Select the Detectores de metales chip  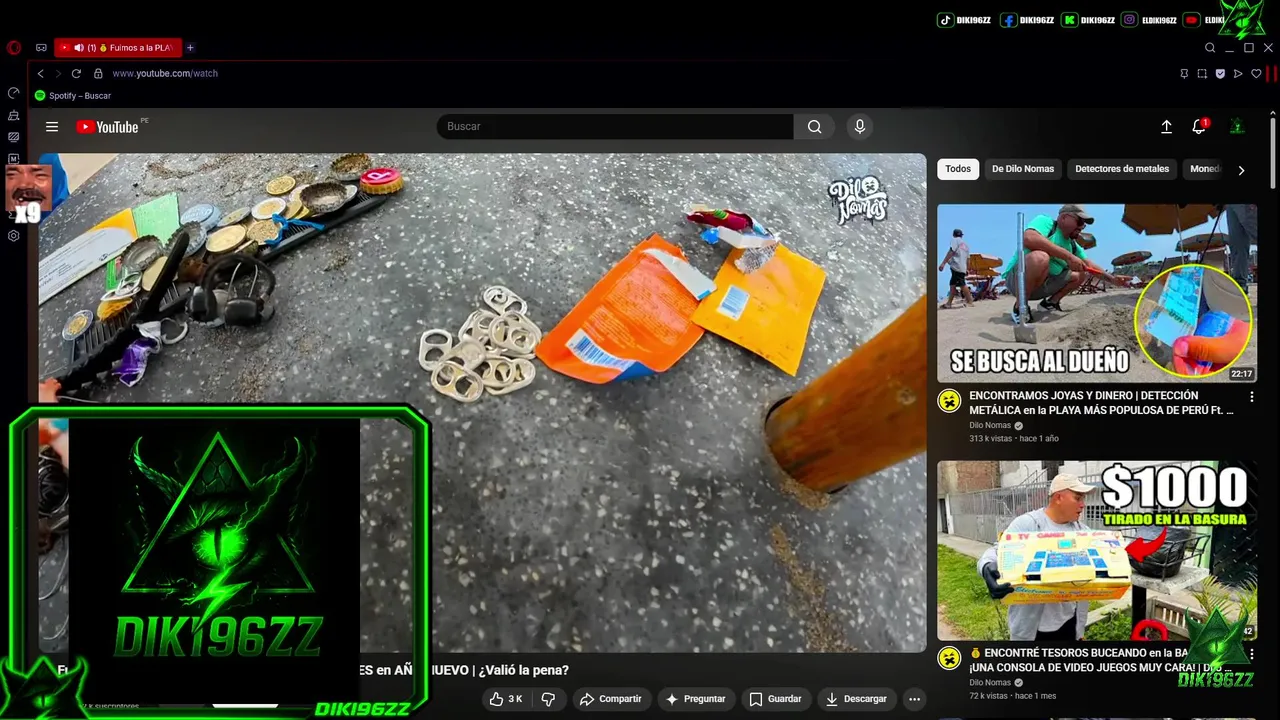click(x=1122, y=169)
